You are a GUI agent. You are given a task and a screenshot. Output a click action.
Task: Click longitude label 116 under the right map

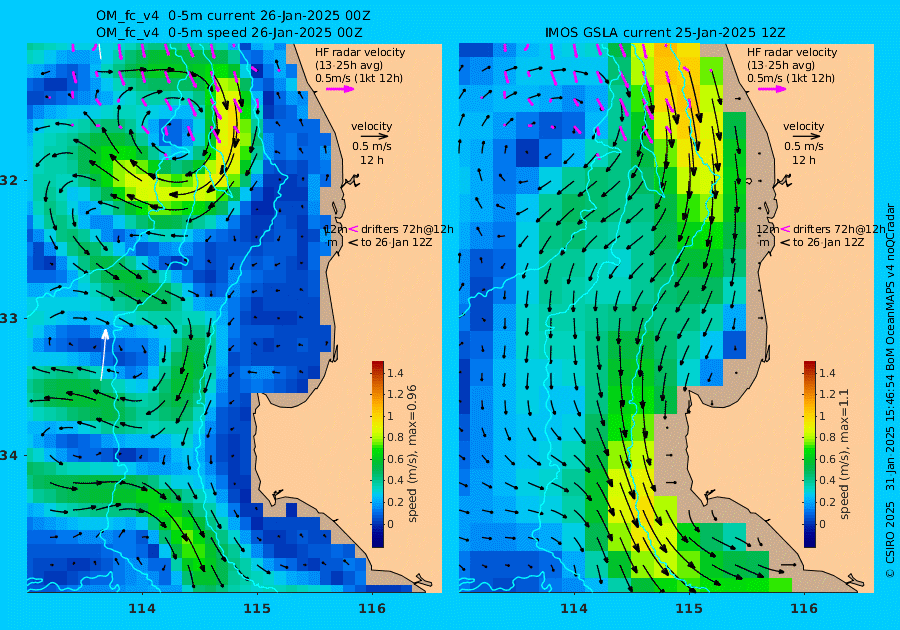(x=804, y=609)
